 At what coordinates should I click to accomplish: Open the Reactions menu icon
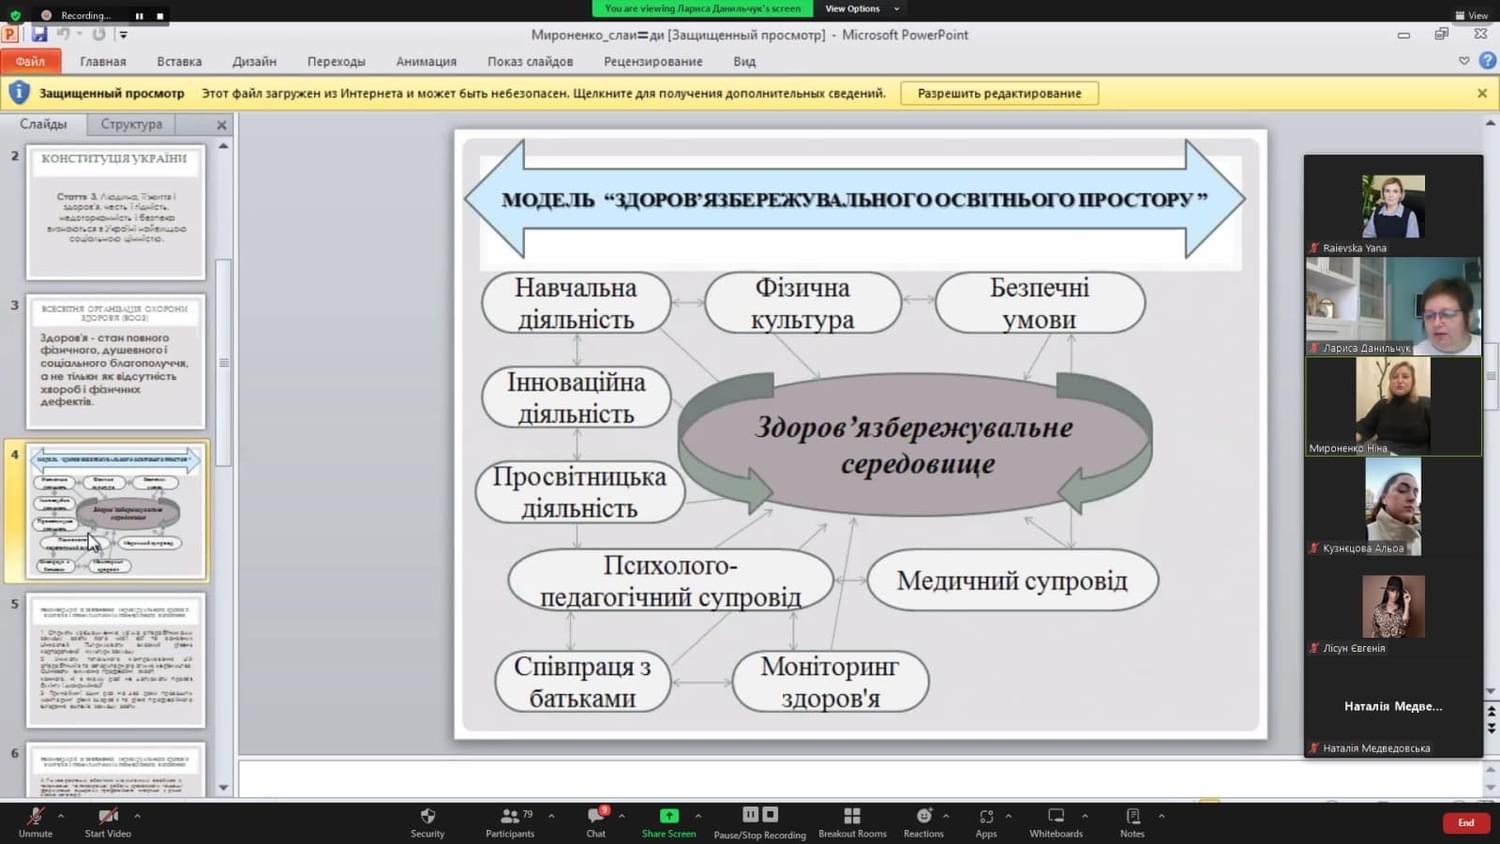923,816
